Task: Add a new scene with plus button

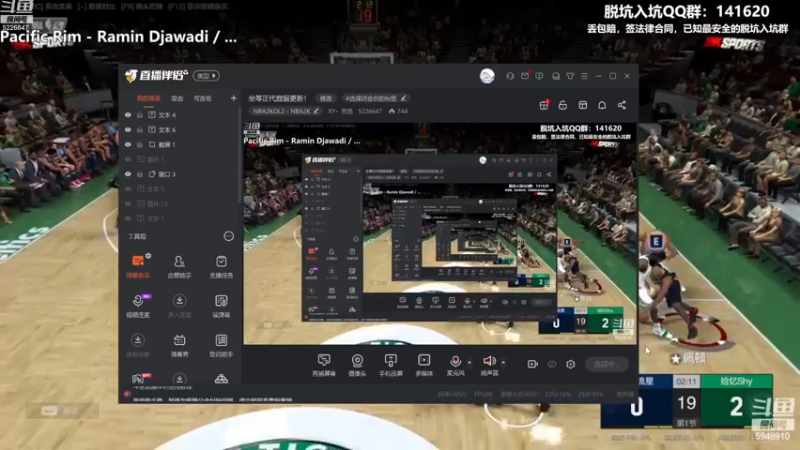Action: [233, 98]
